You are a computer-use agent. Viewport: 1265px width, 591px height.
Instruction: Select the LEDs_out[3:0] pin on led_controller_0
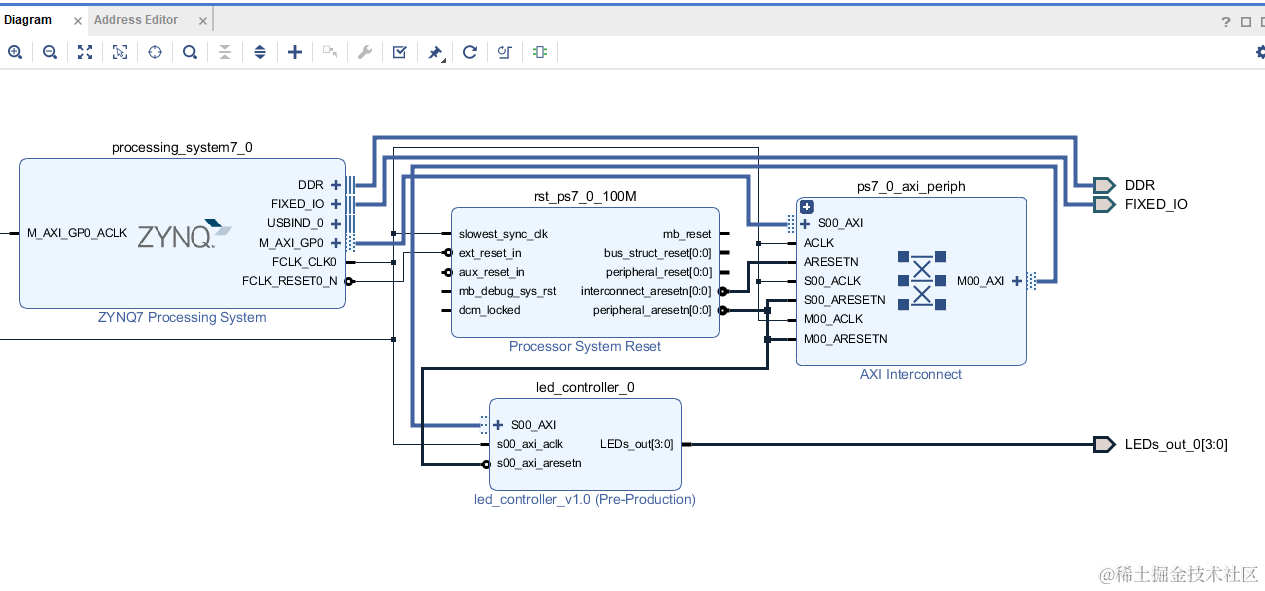(x=637, y=444)
